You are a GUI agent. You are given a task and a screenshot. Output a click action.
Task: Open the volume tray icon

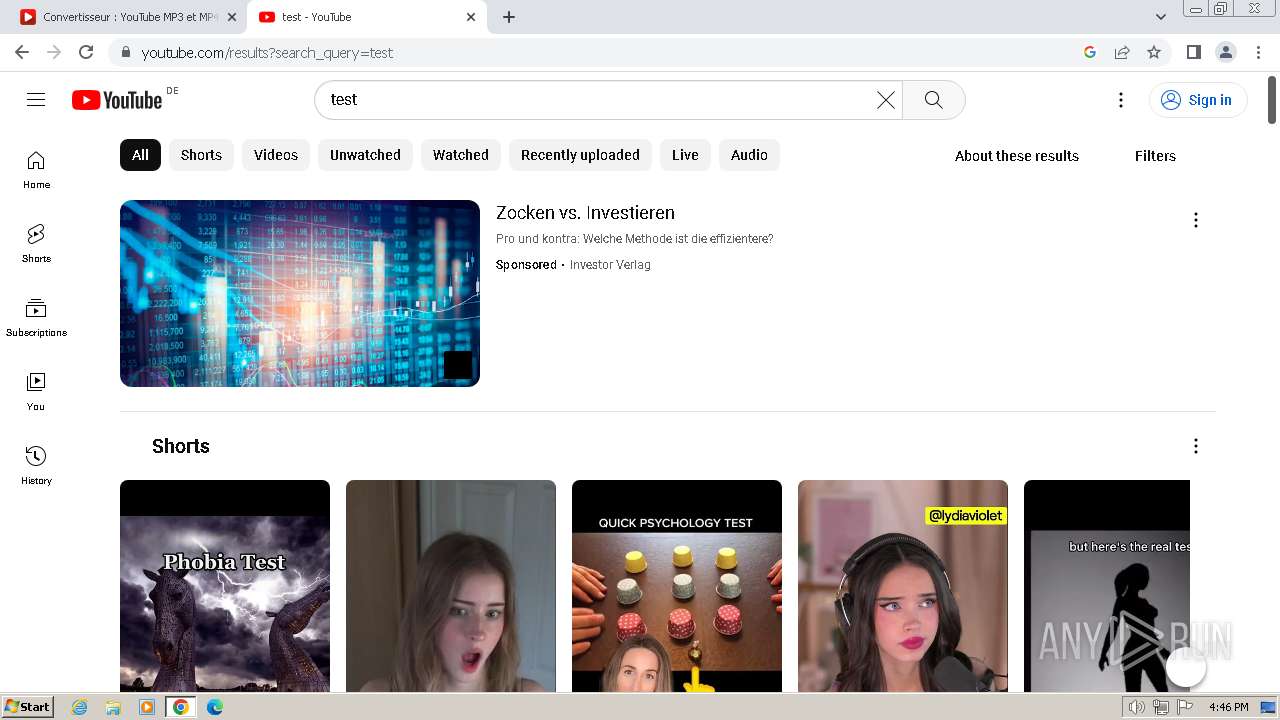click(x=1136, y=707)
